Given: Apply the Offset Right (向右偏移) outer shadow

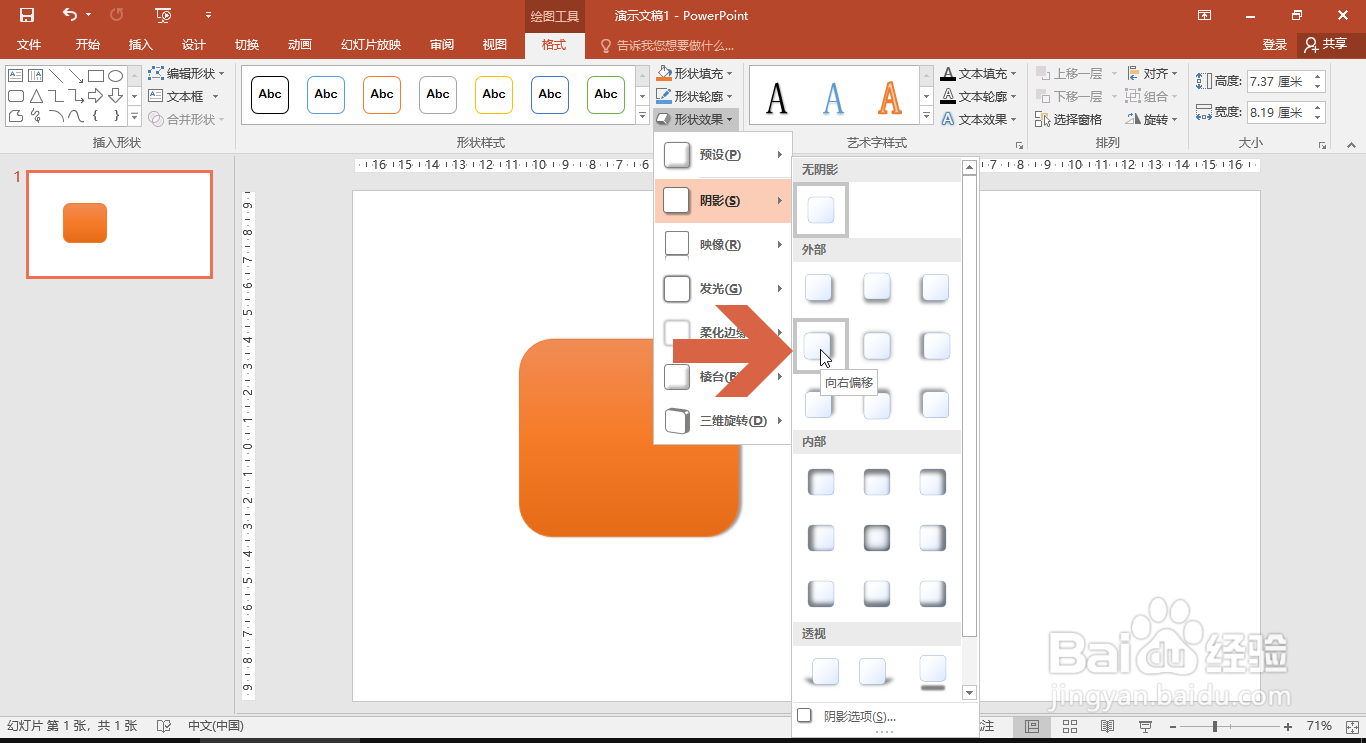Looking at the screenshot, I should pos(821,346).
